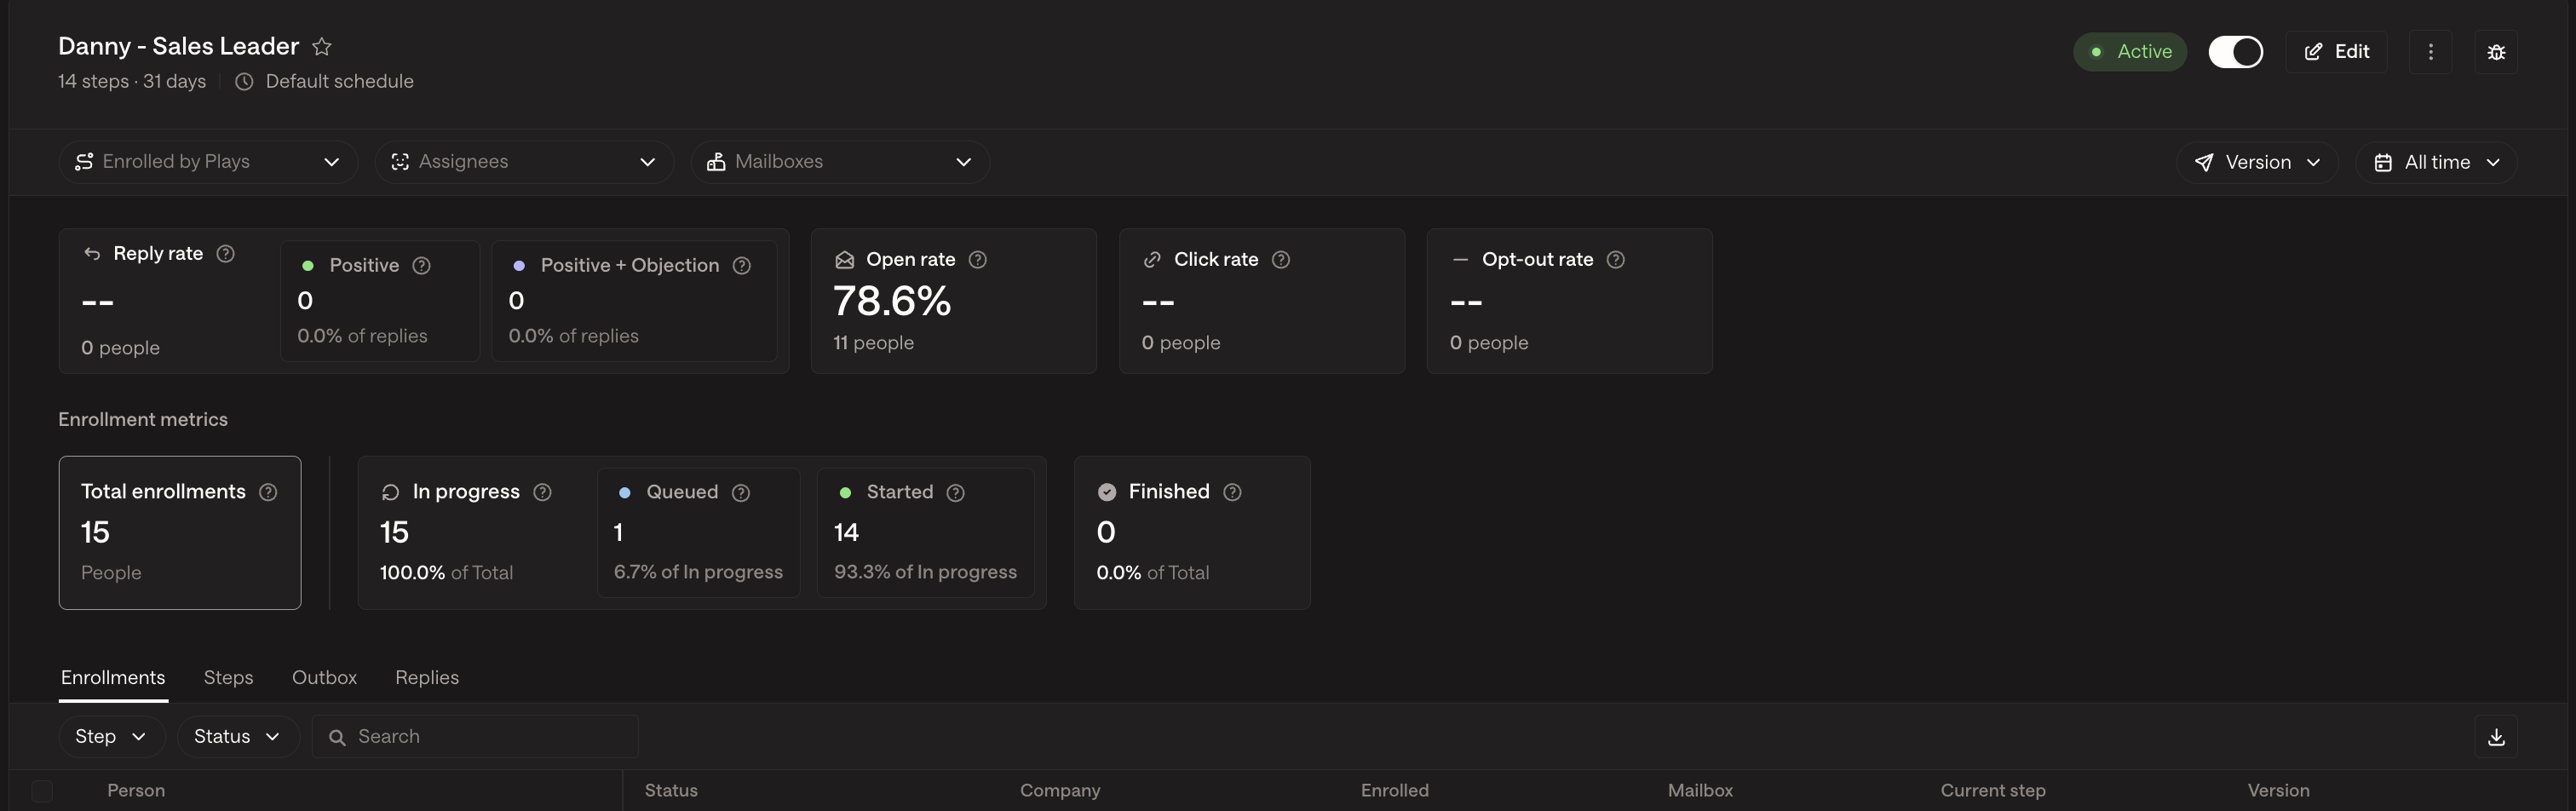This screenshot has height=811, width=2576.
Task: Expand the Enrolled by Plays dropdown
Action: (208, 162)
